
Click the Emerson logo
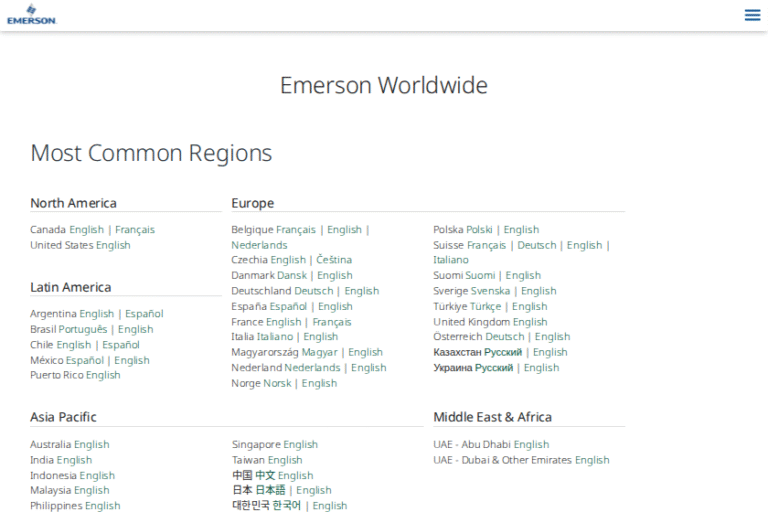32,14
